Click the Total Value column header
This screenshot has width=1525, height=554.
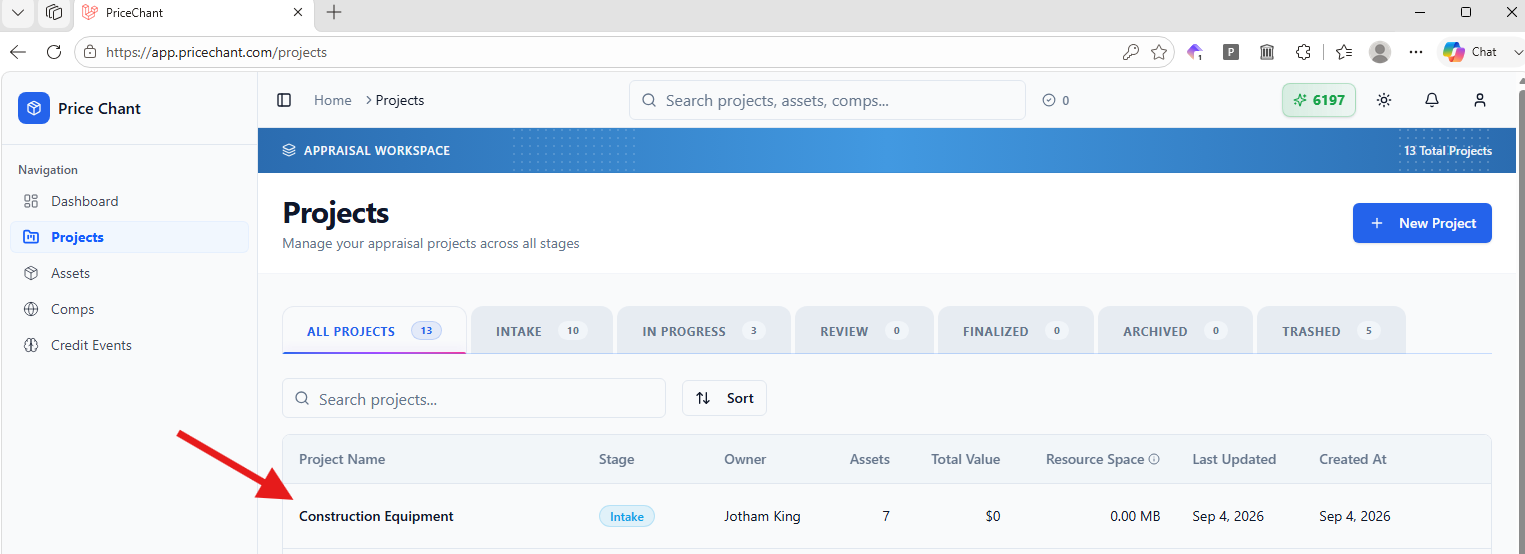[x=965, y=459]
